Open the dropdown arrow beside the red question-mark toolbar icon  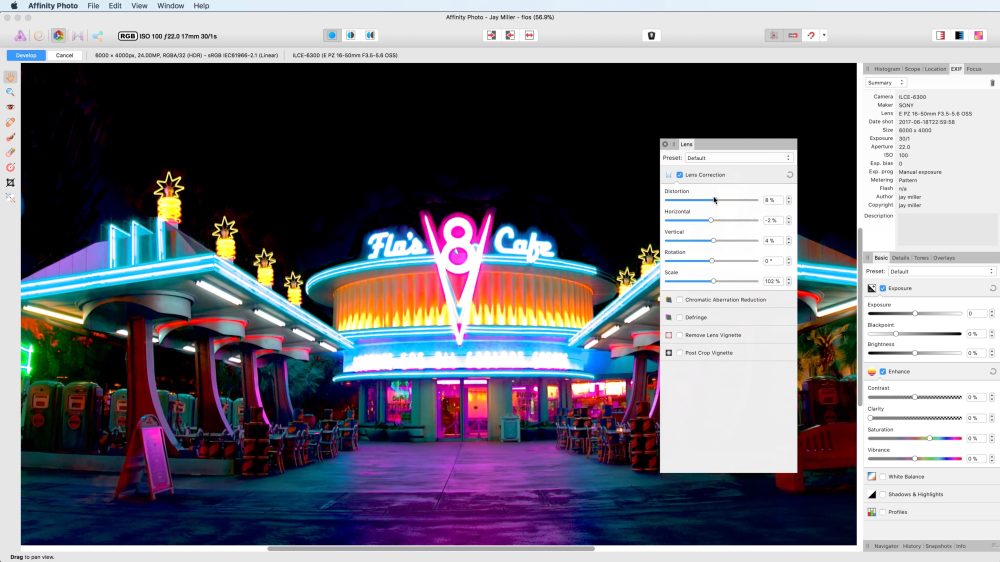[824, 36]
